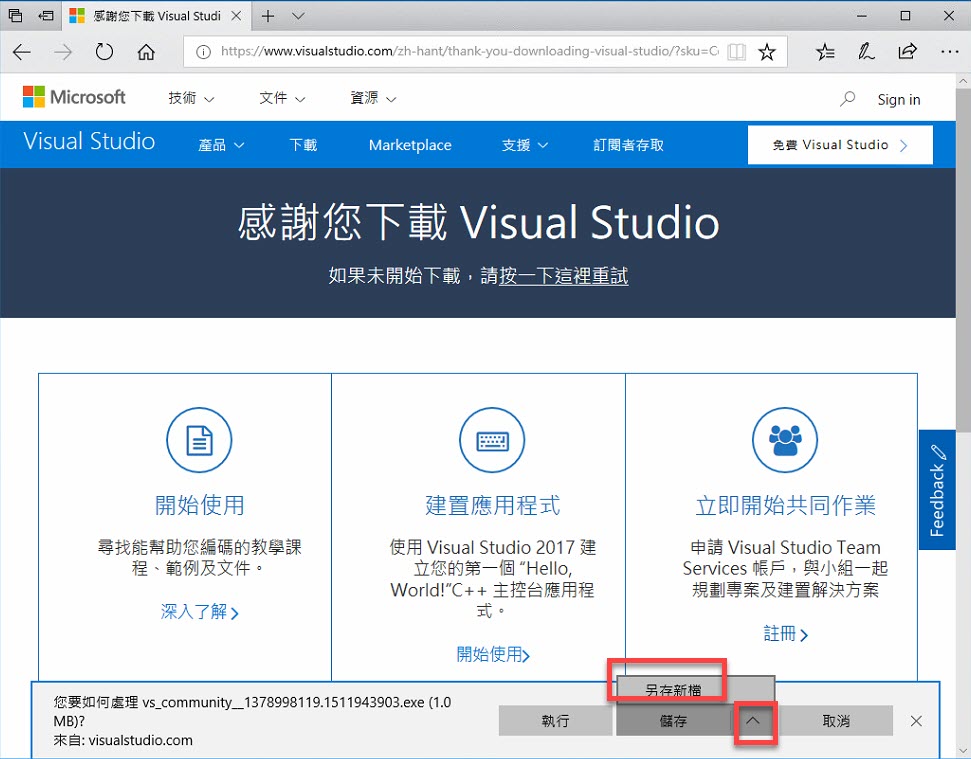Click 按一下這裡重試 retry download link
Image resolution: width=971 pixels, height=759 pixels.
tap(564, 275)
